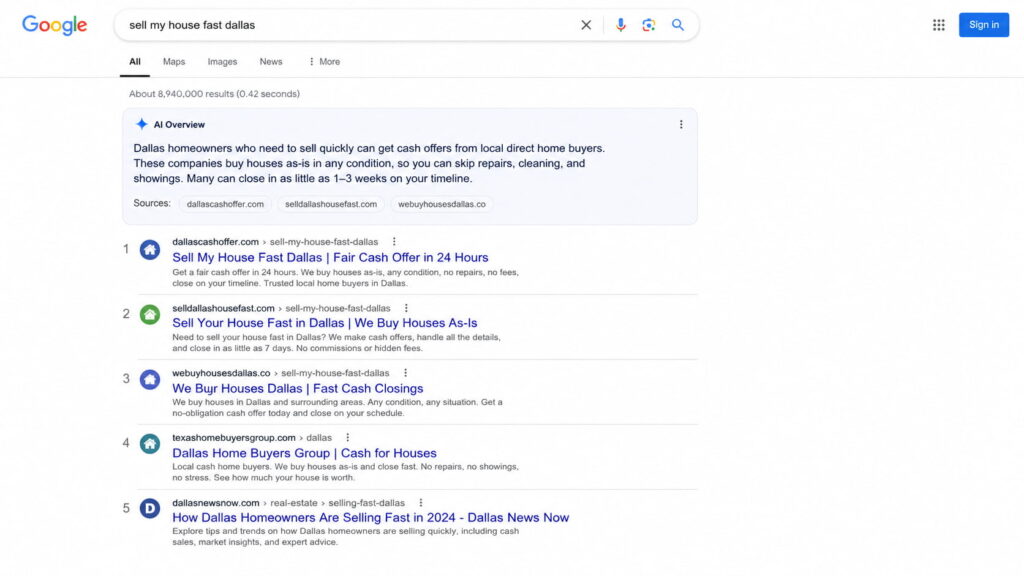Open options menu for dallascashoffer.com result
Viewport: 1024px width, 576px height.
click(x=394, y=242)
